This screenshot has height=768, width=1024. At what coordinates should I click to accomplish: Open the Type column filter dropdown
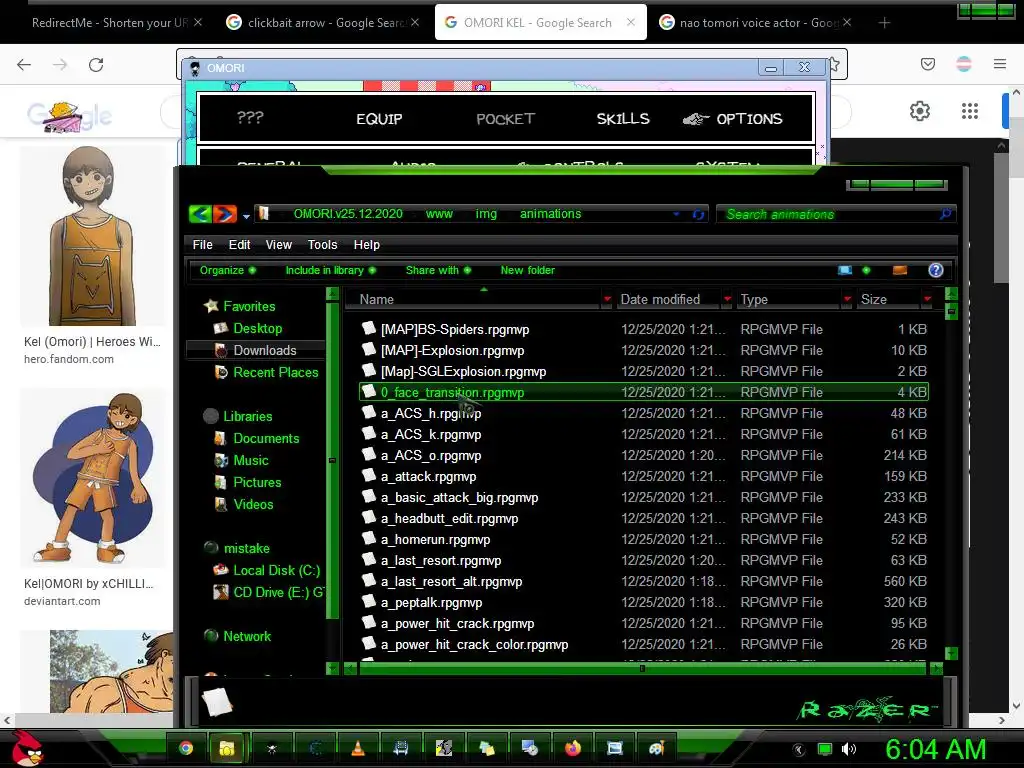pos(847,299)
